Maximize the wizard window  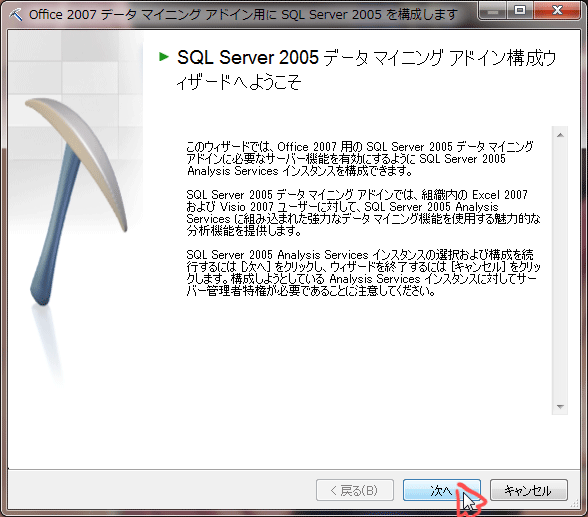pos(519,10)
